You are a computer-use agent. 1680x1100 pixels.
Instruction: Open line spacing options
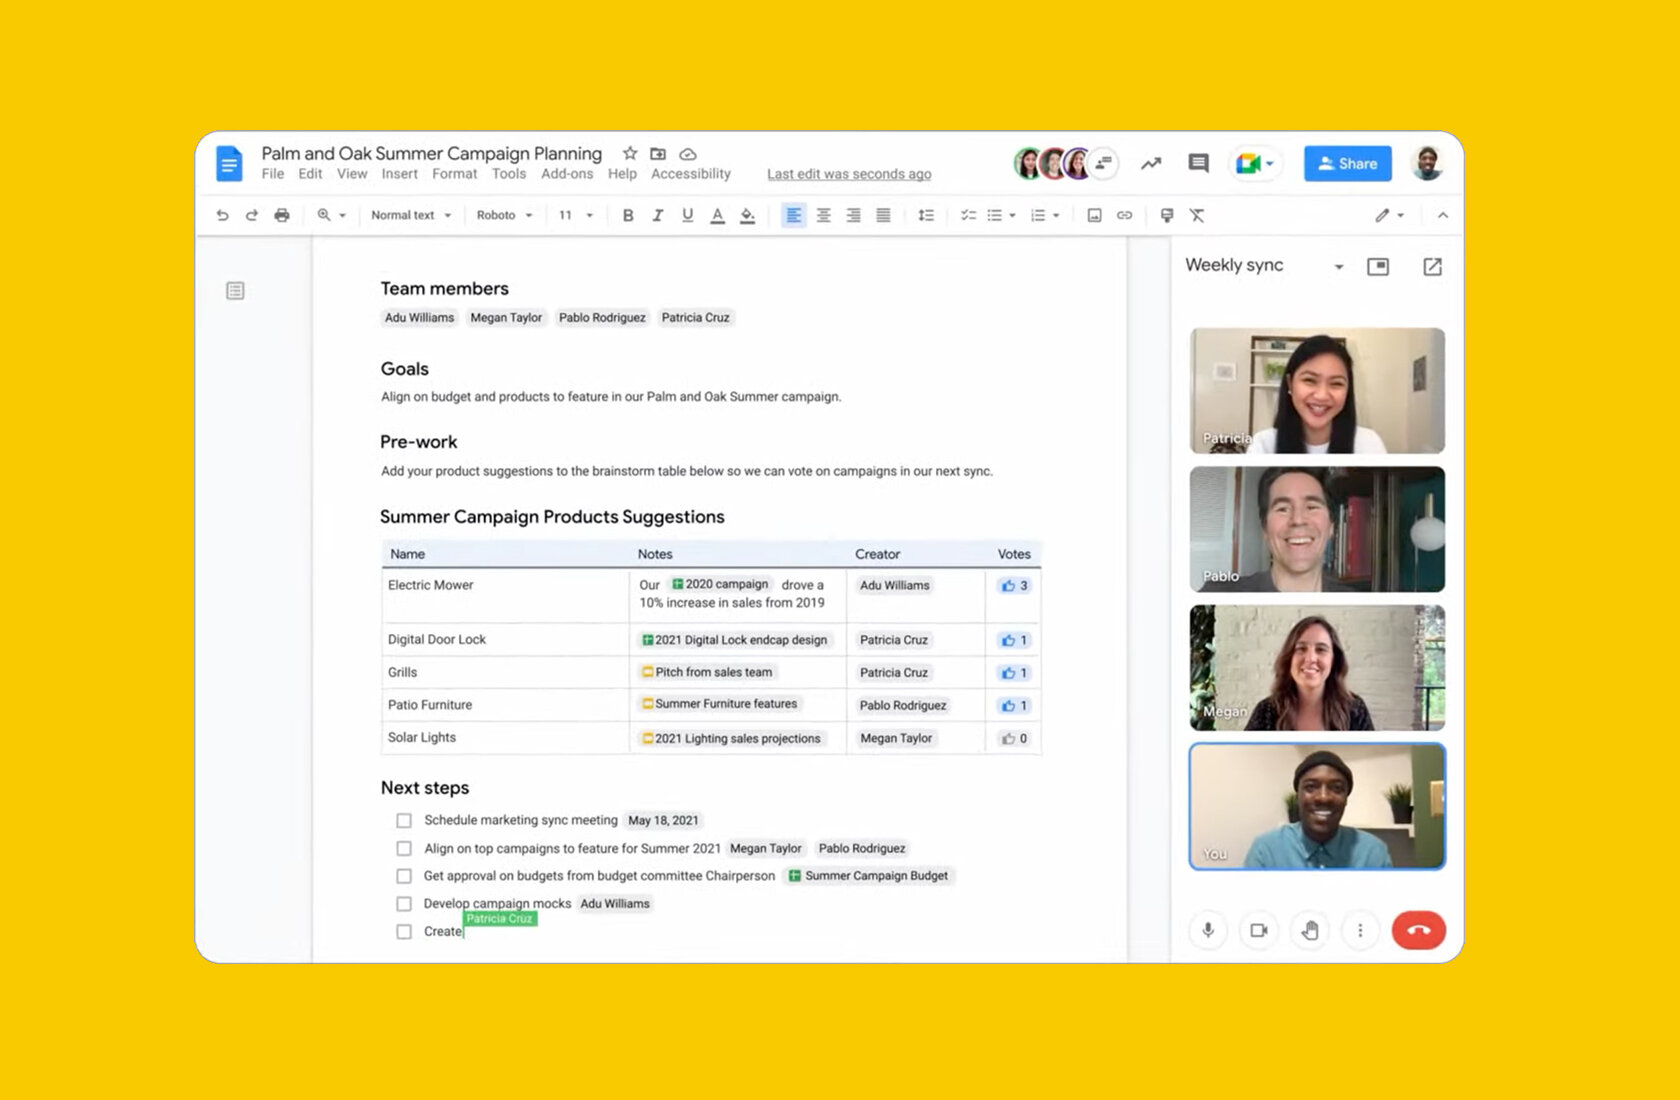(x=926, y=215)
